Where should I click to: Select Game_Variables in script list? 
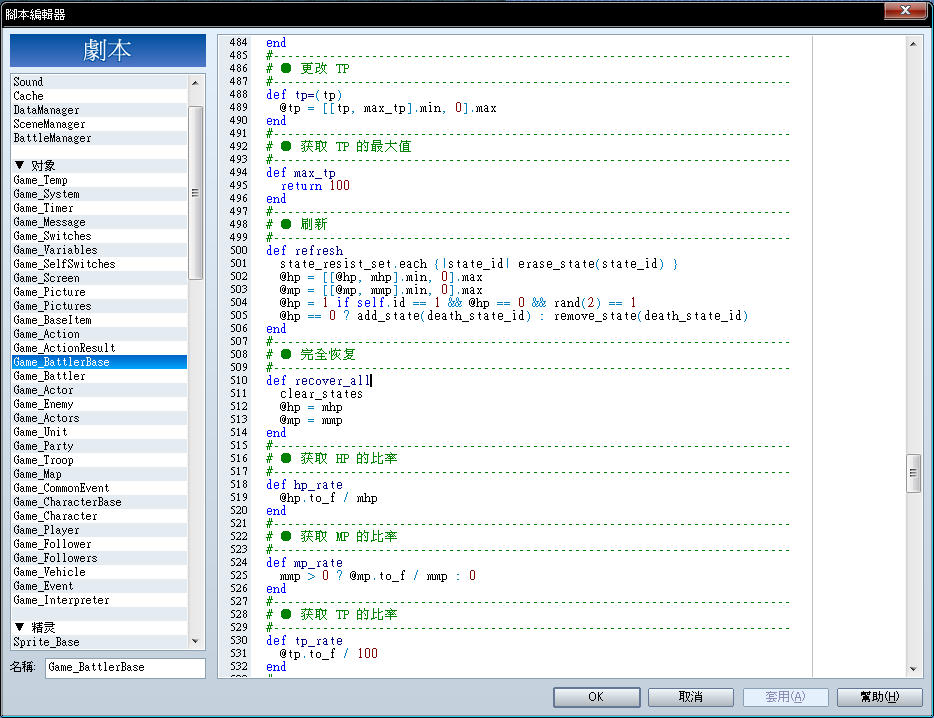(x=99, y=250)
